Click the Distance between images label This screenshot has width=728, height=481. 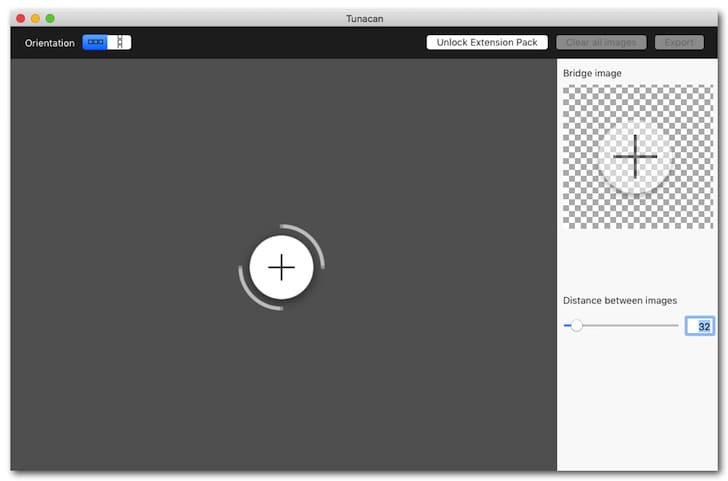620,300
